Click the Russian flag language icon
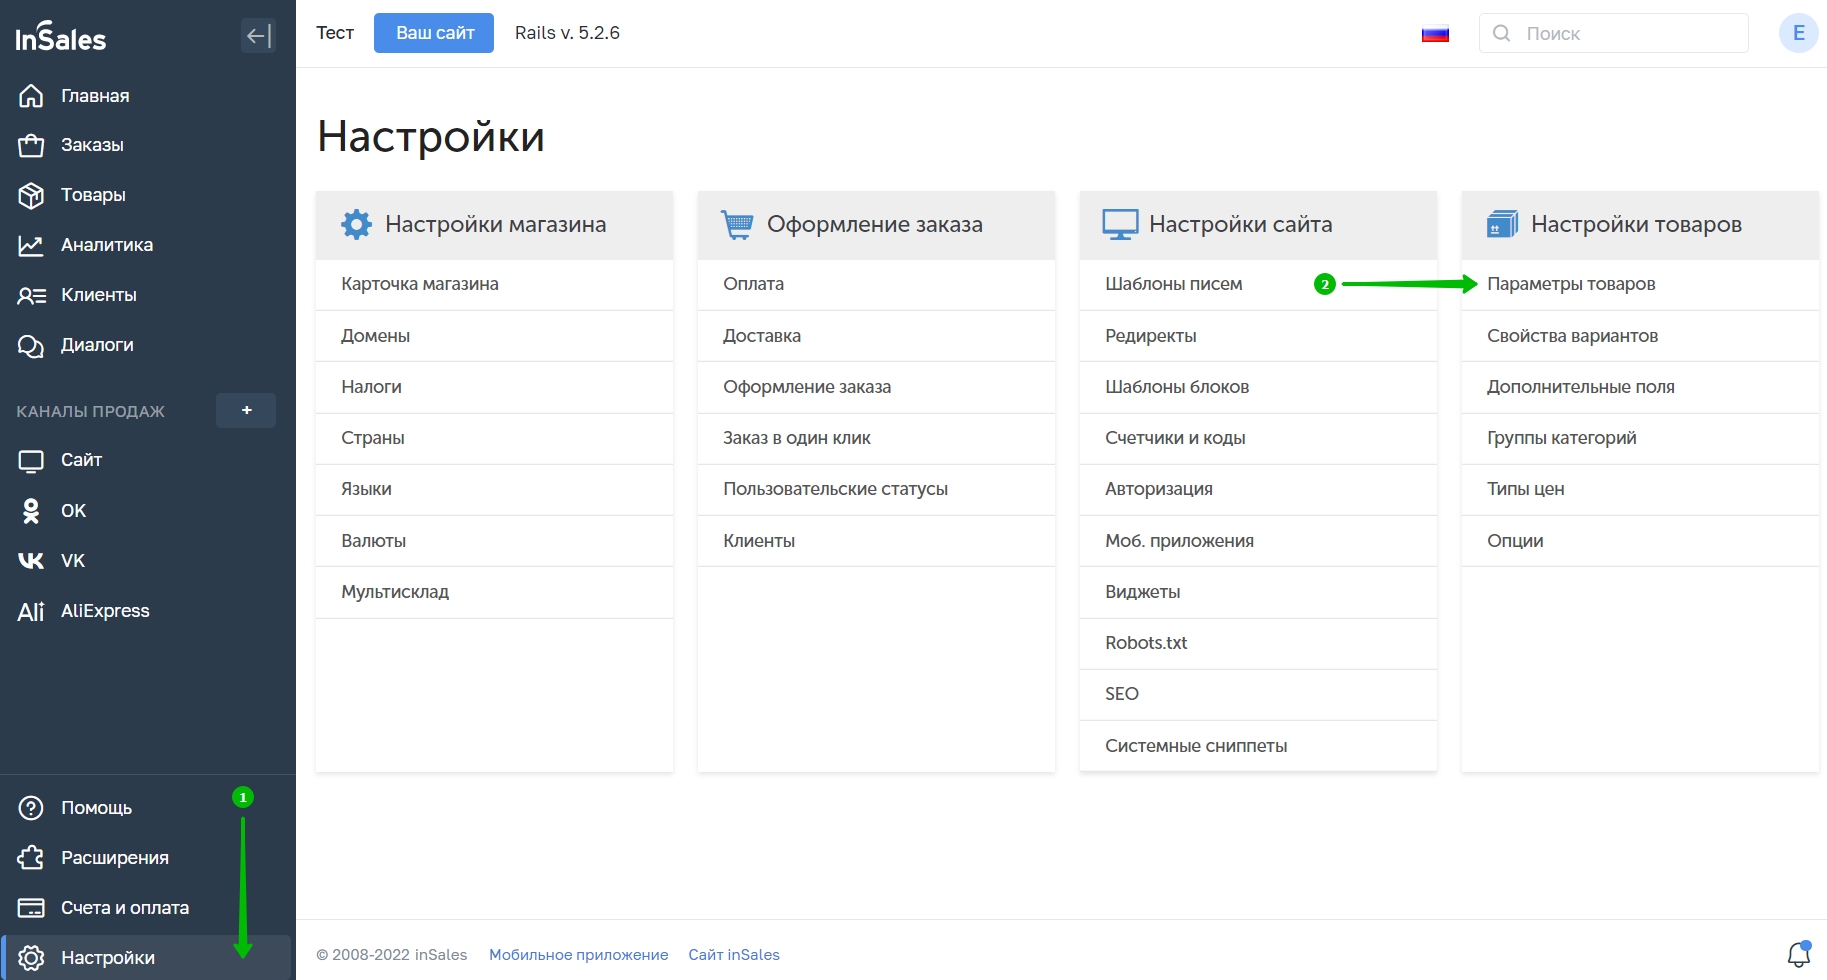 click(x=1435, y=34)
